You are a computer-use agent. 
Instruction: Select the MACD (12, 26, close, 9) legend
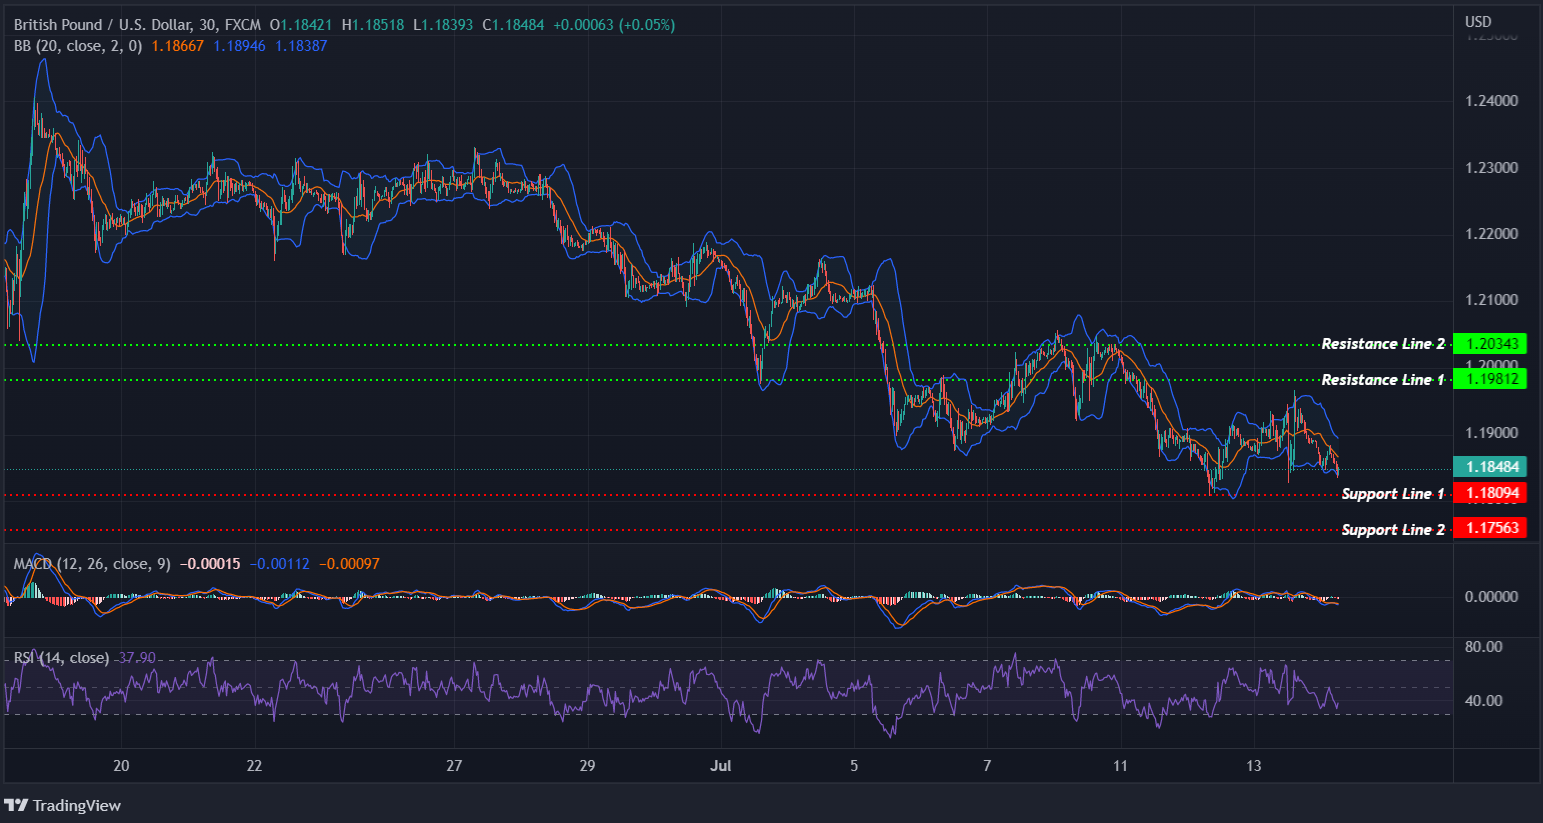tap(90, 563)
